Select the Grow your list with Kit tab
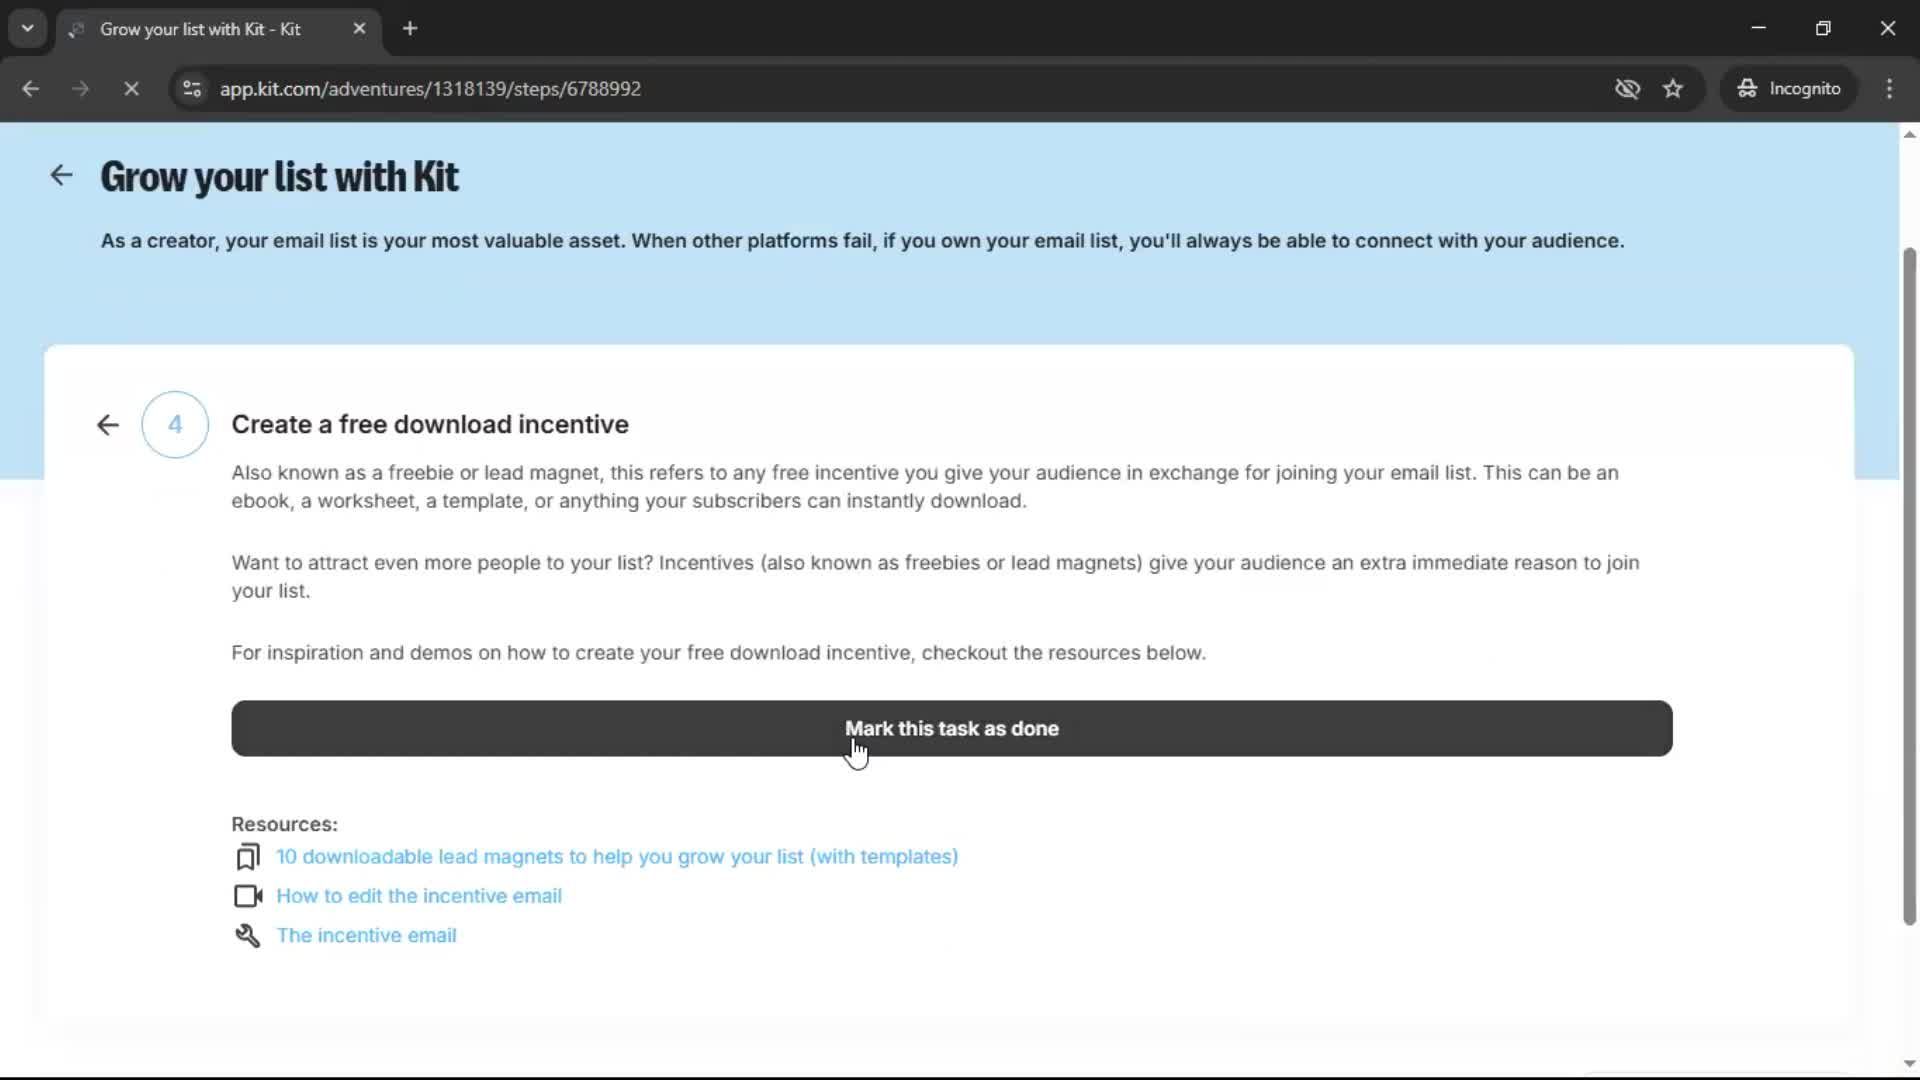Viewport: 1920px width, 1080px height. point(200,29)
